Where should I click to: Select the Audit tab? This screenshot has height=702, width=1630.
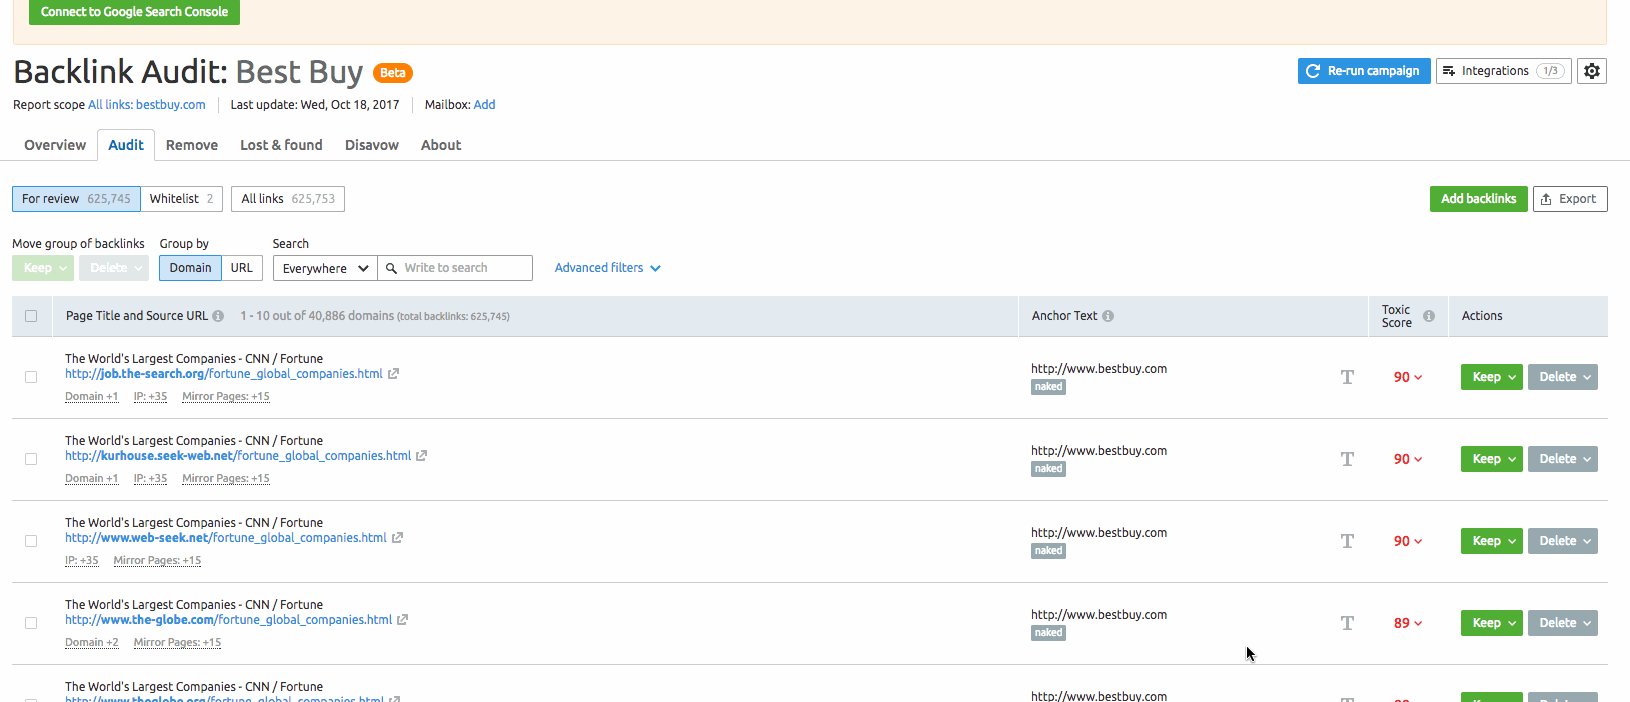tap(126, 145)
